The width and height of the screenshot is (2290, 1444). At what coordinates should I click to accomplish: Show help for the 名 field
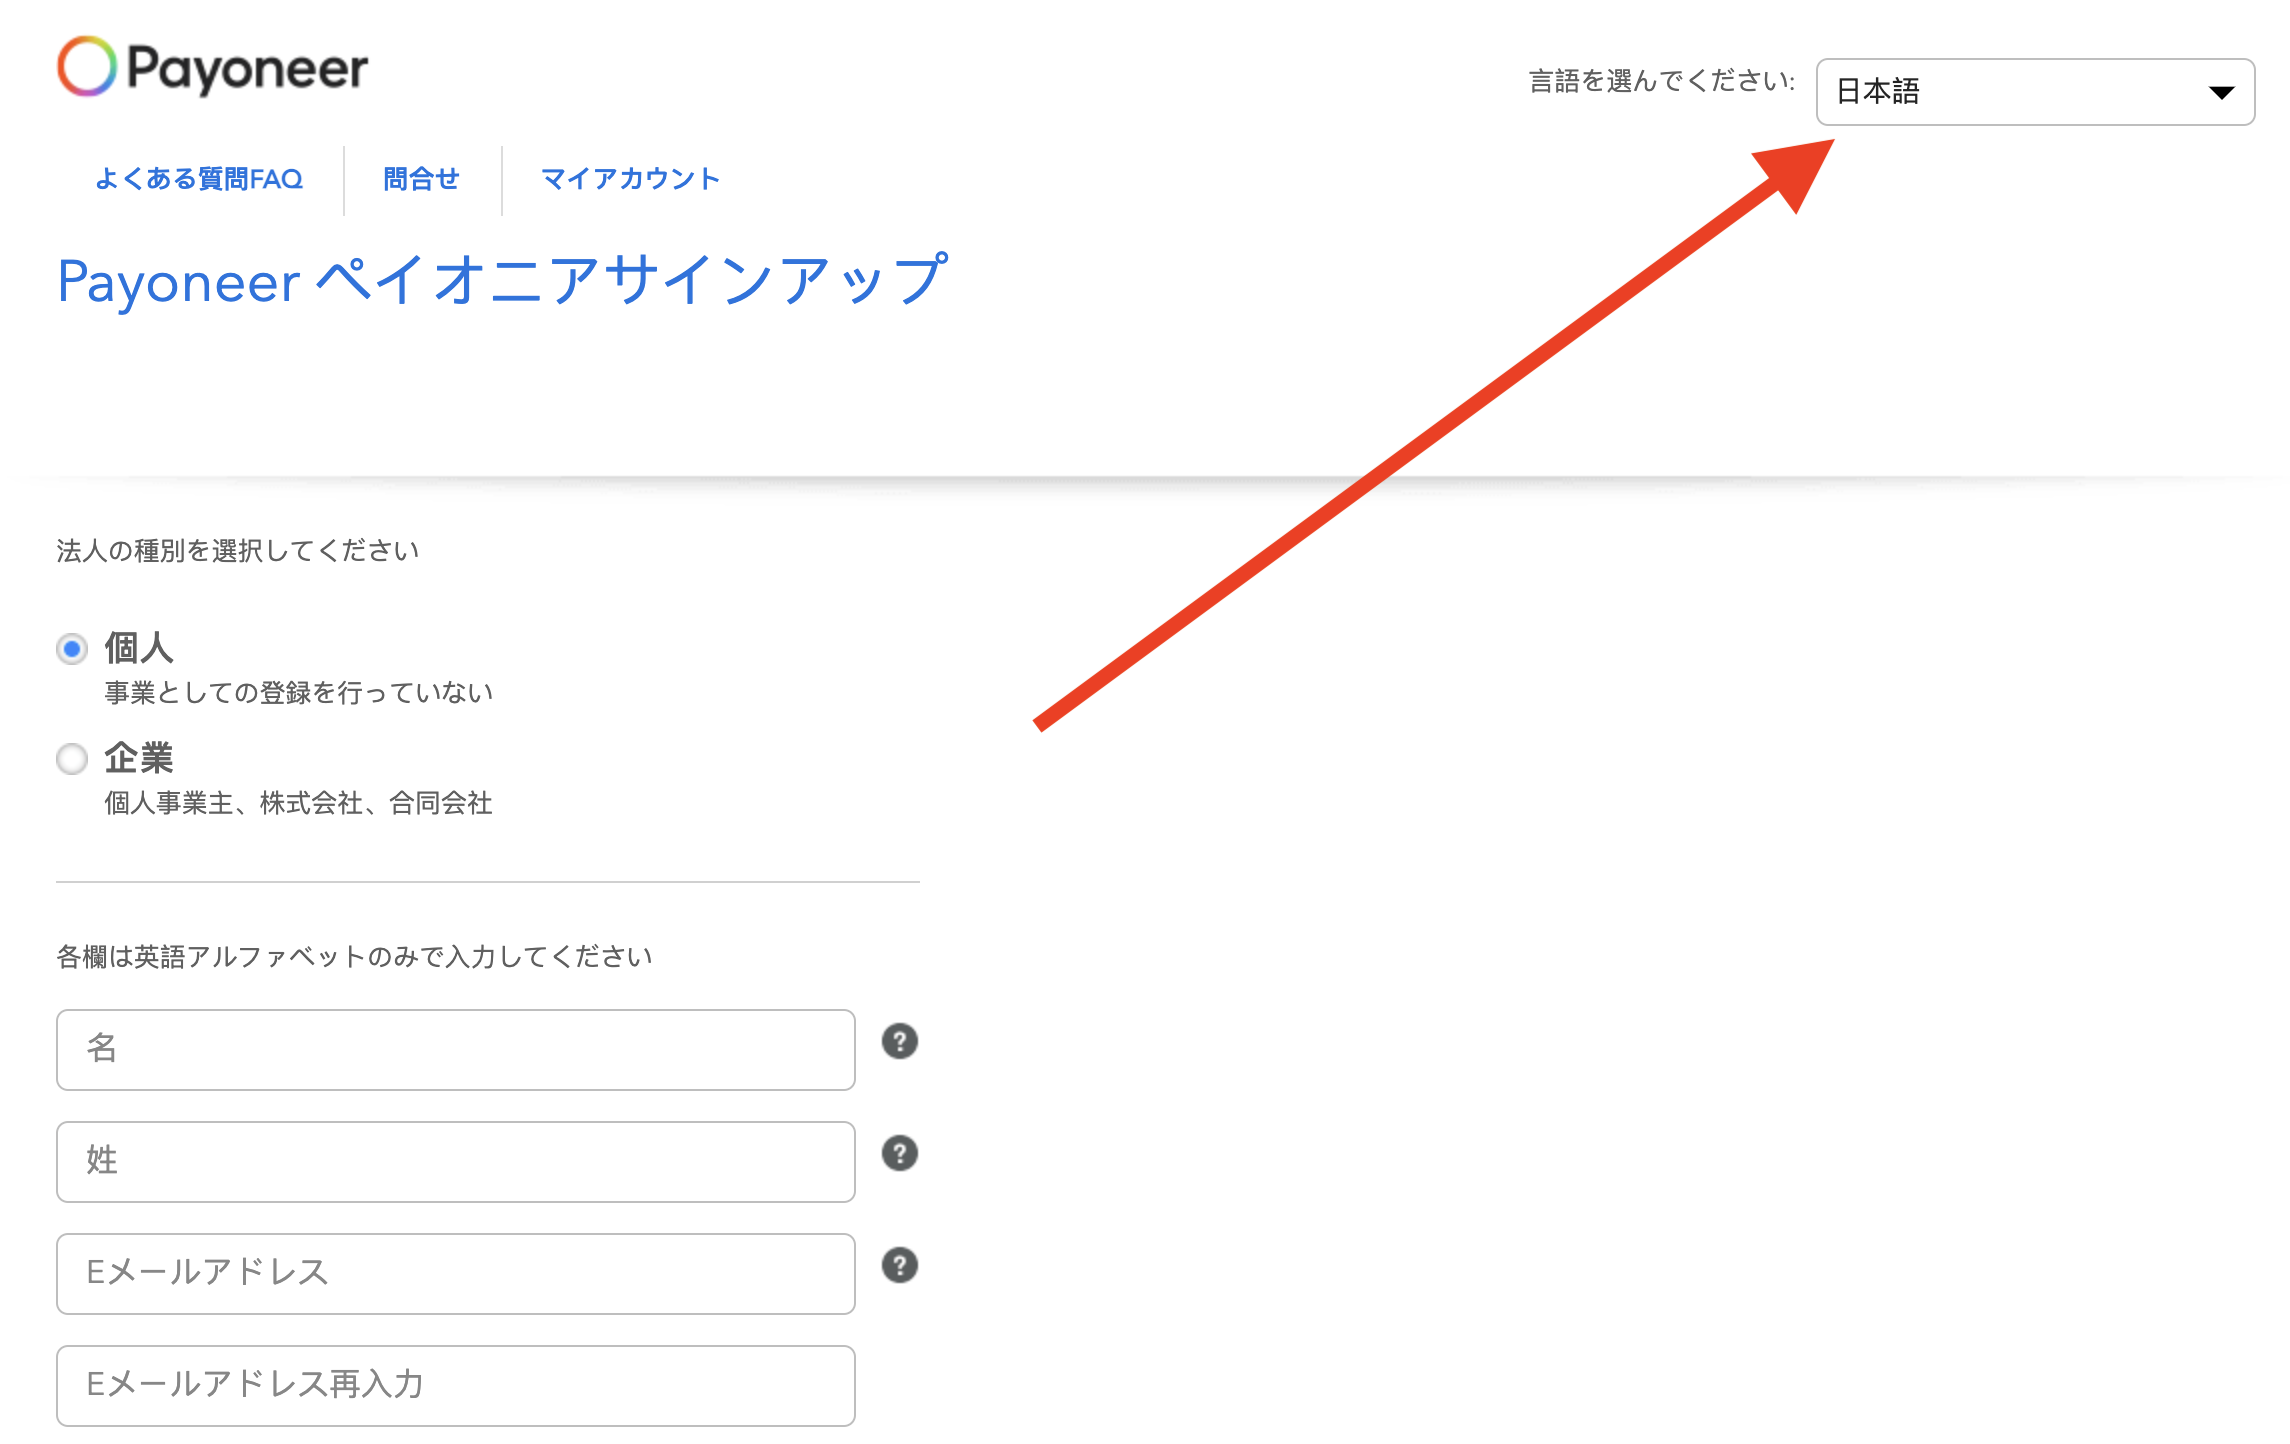tap(900, 1042)
